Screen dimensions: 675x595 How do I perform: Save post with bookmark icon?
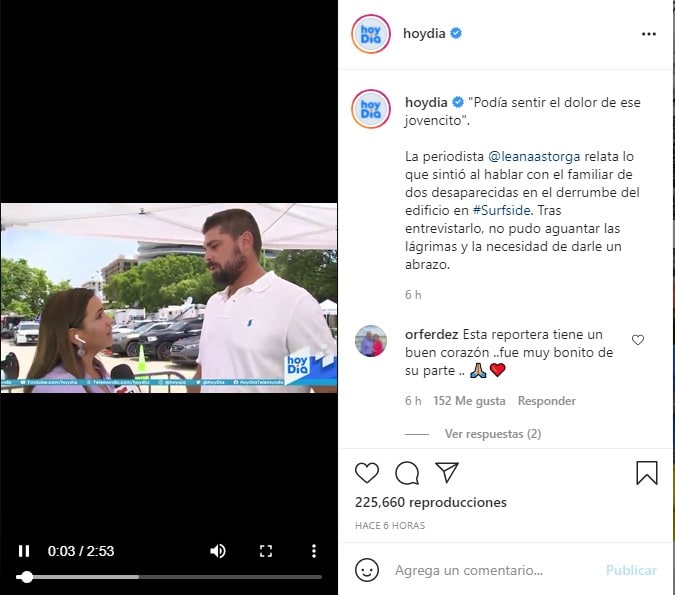[x=647, y=473]
